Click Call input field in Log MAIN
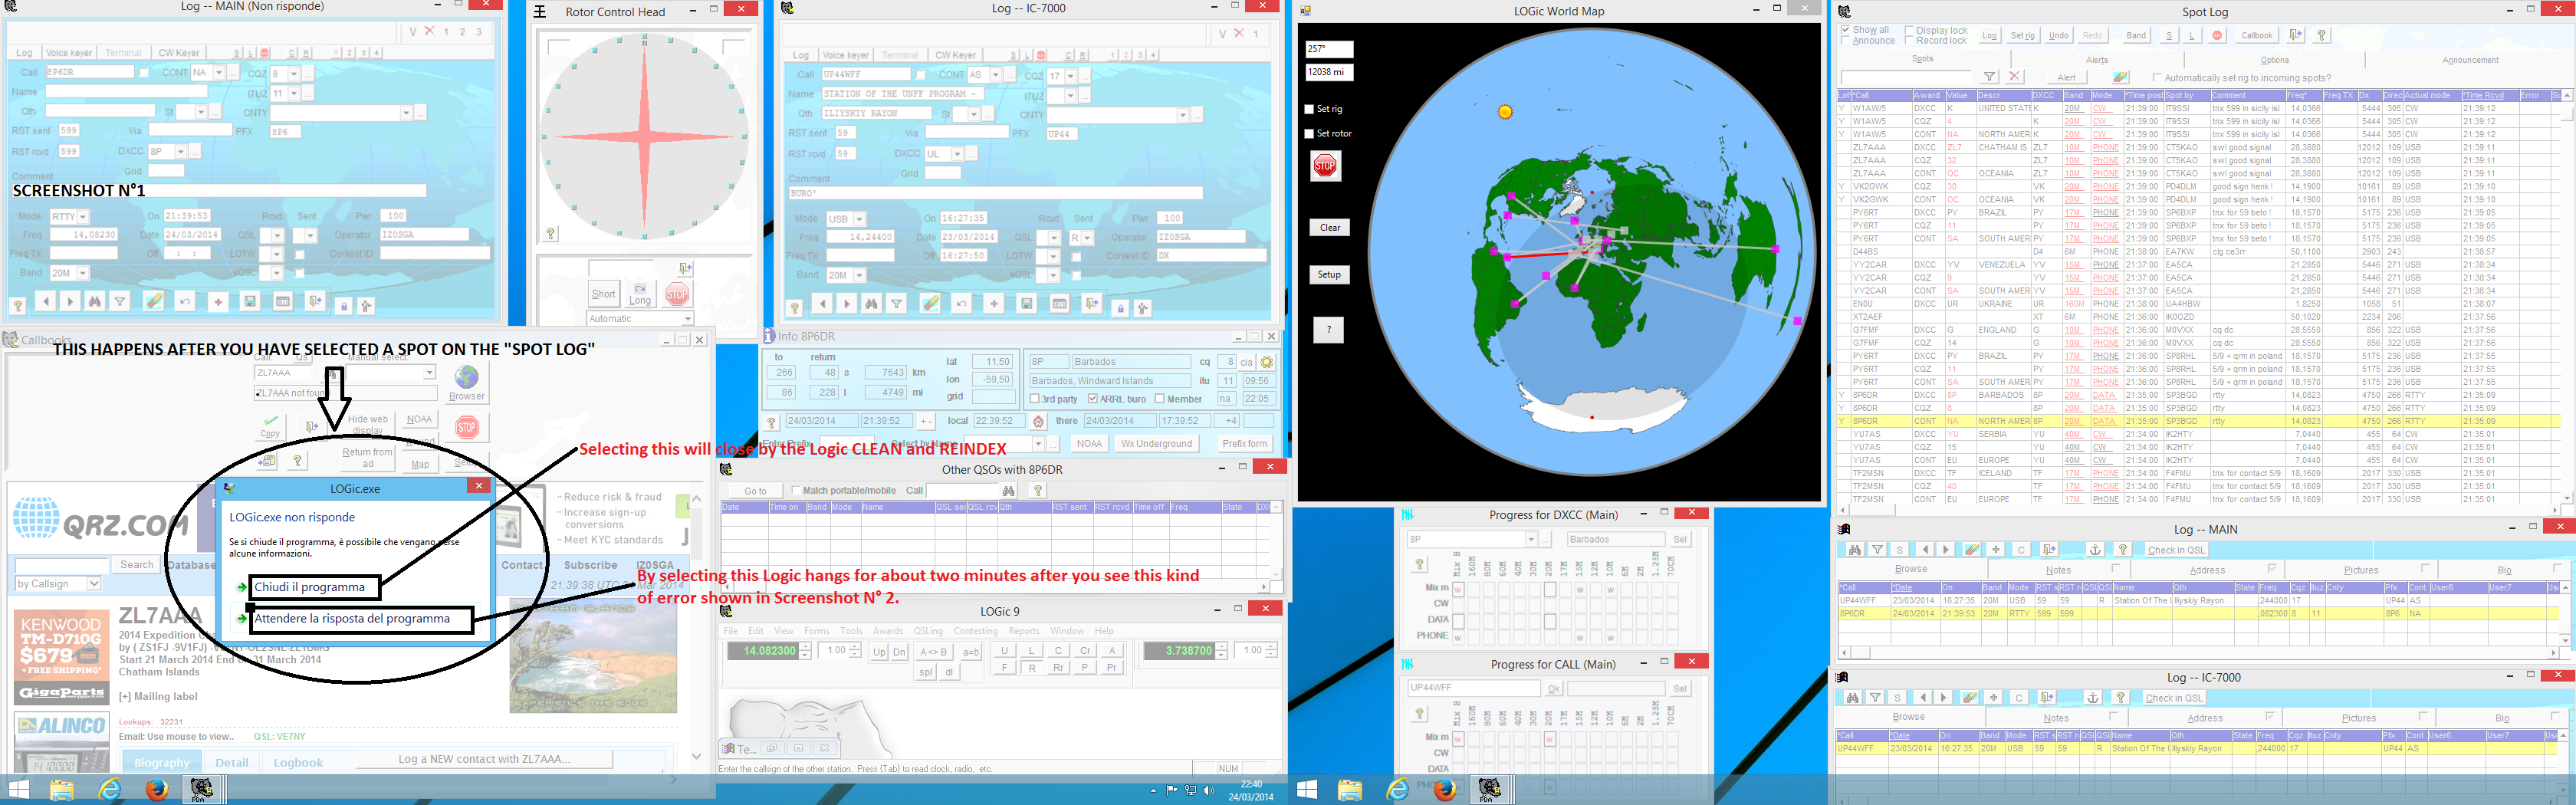Screen dimensions: 2576x805 click(89, 72)
